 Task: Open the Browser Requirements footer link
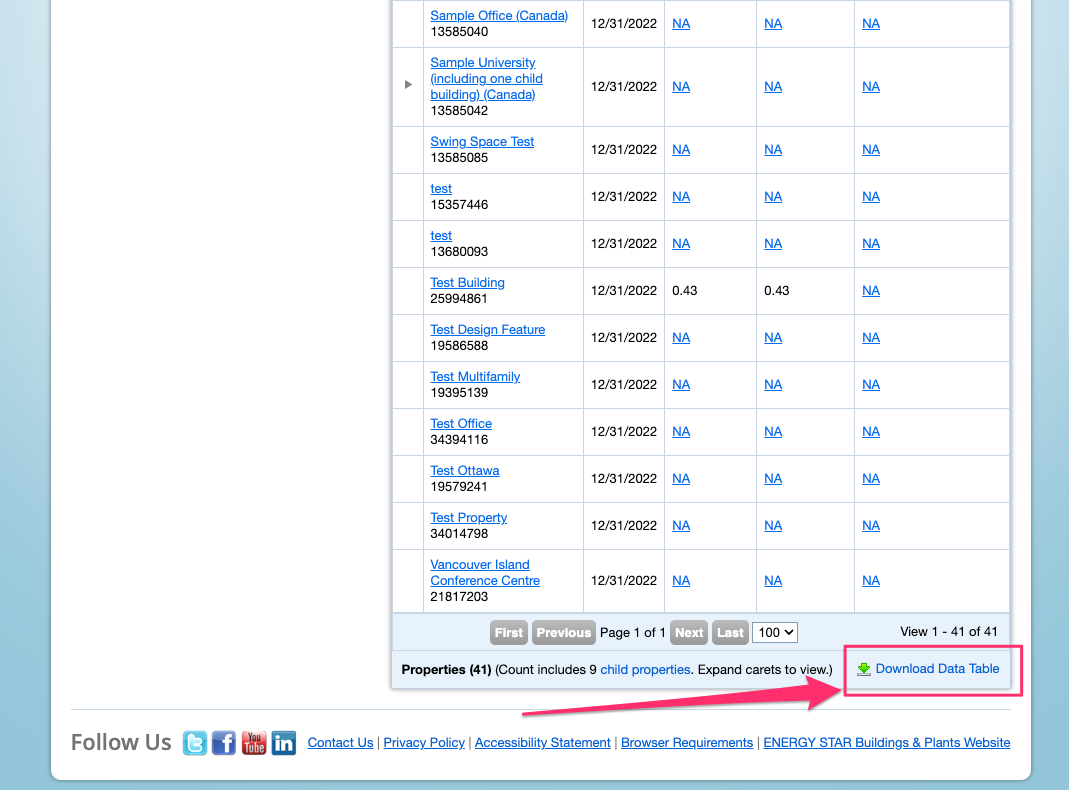click(687, 743)
